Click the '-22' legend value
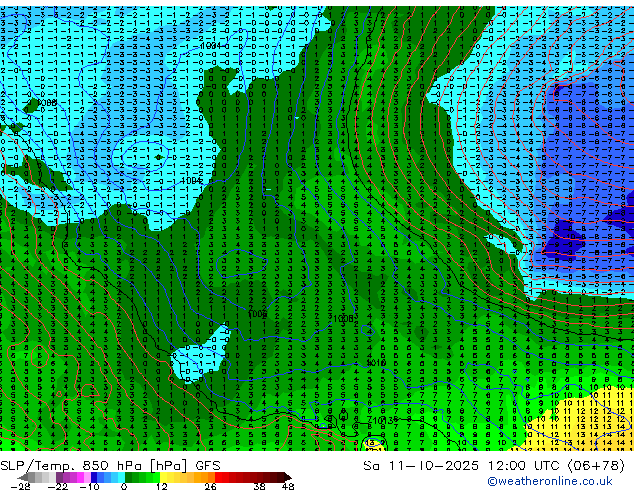This screenshot has width=634, height=490. point(57,486)
